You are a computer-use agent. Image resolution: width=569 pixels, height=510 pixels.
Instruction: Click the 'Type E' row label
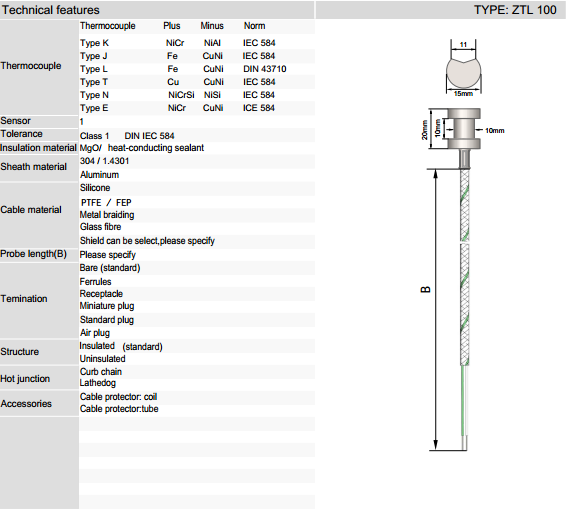[94, 108]
